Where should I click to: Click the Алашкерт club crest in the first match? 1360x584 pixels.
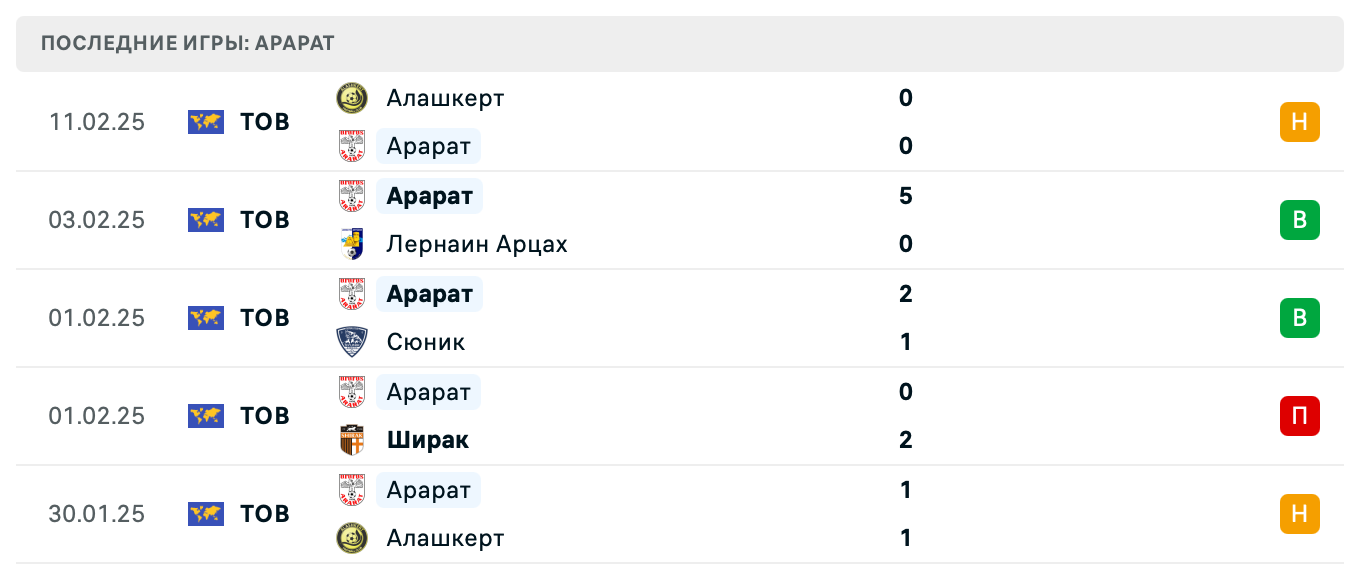350,98
